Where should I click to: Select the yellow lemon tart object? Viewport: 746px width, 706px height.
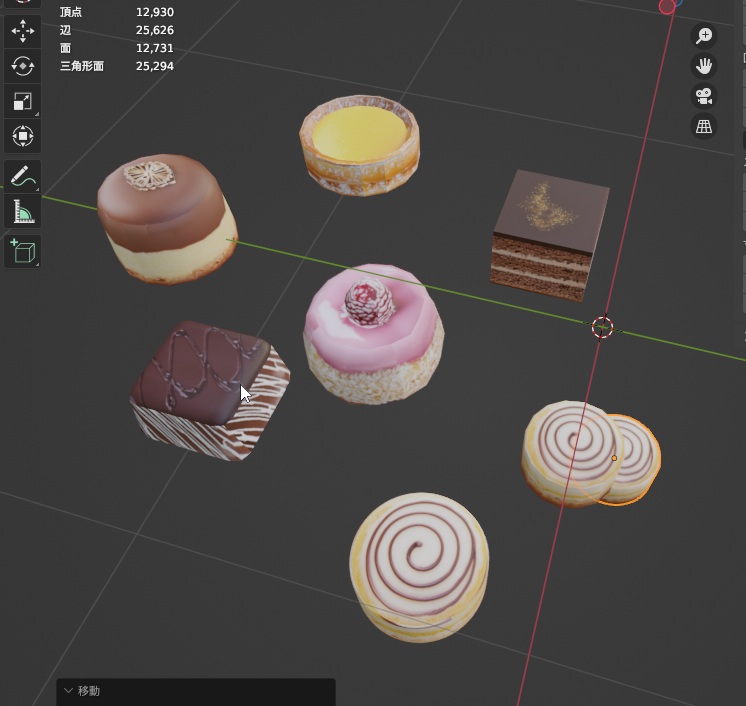click(360, 143)
